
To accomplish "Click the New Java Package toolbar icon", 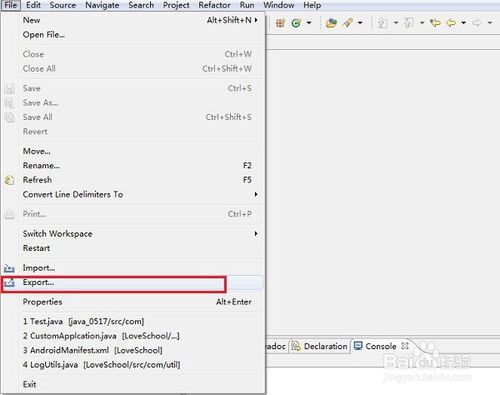I will tap(280, 23).
